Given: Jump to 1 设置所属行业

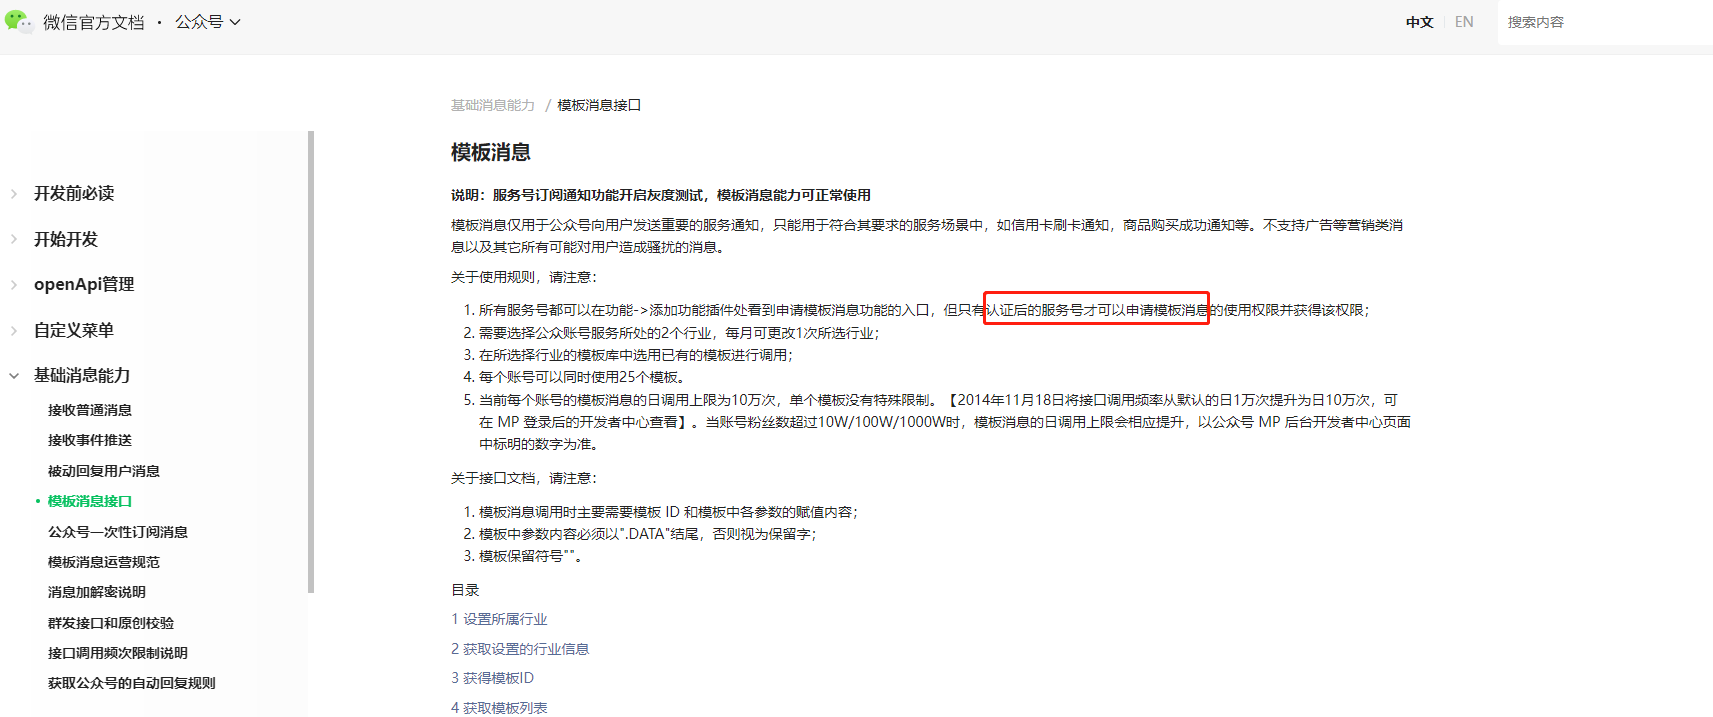Looking at the screenshot, I should [499, 620].
